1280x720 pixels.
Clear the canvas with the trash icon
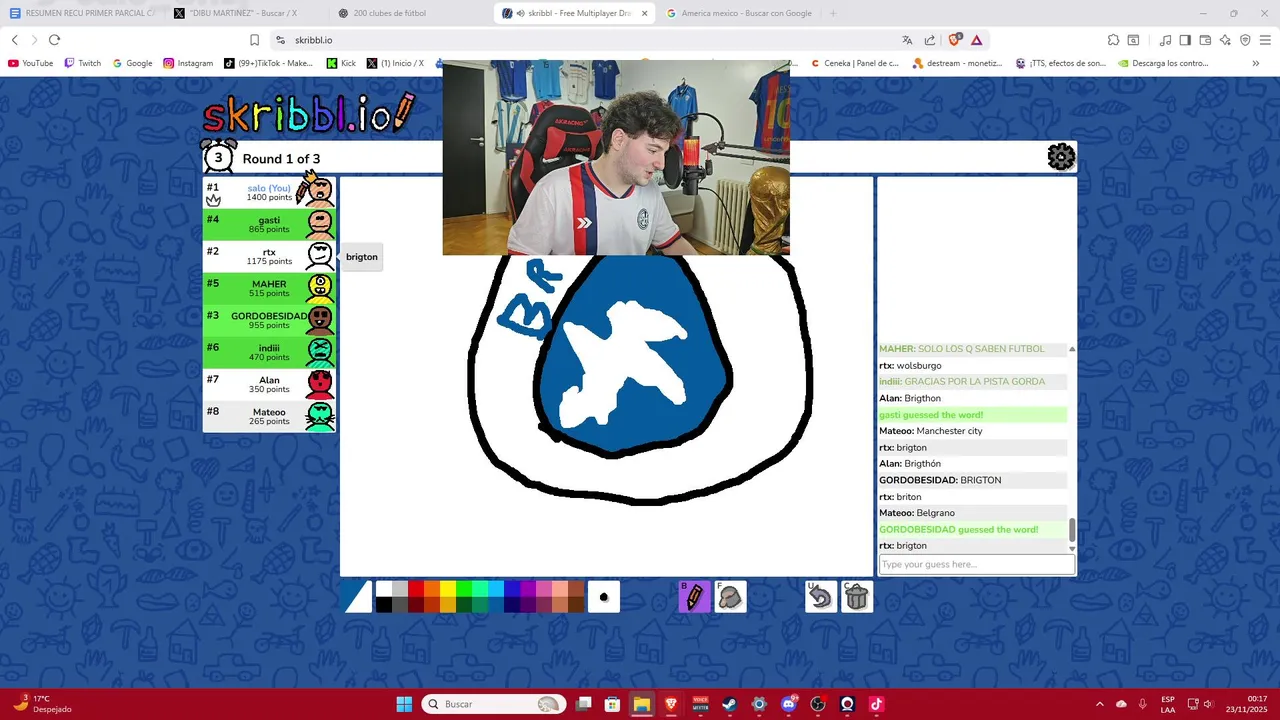(x=857, y=597)
